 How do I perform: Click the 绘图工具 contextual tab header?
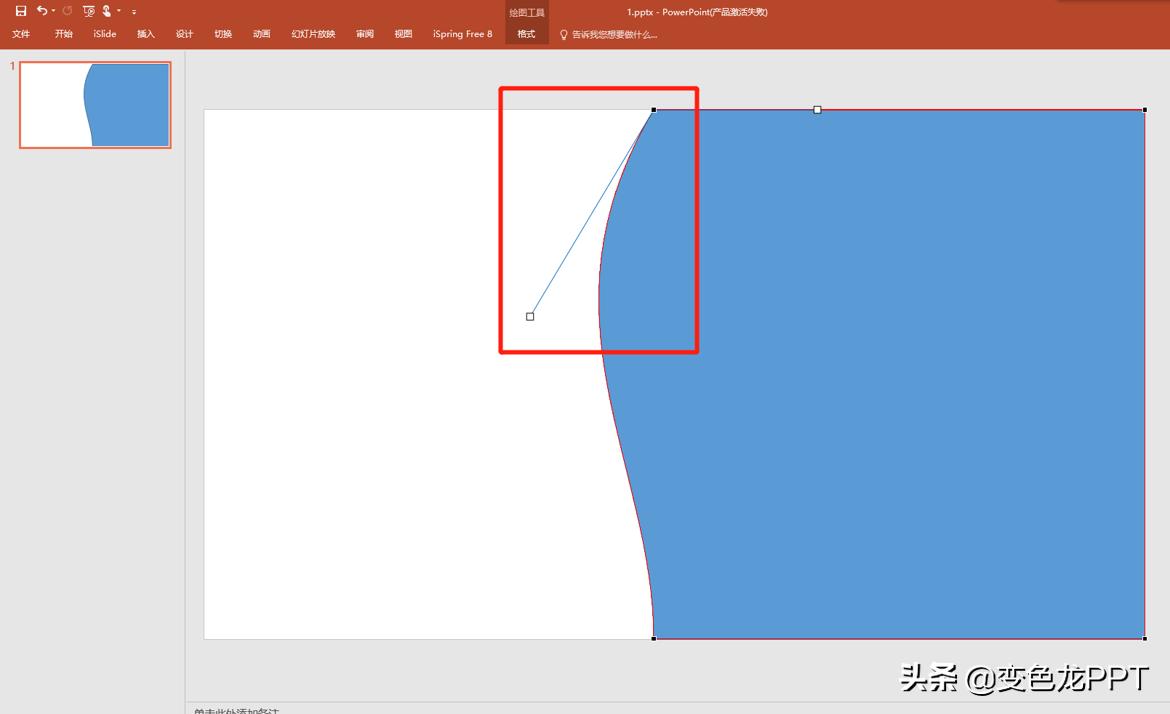coord(527,13)
